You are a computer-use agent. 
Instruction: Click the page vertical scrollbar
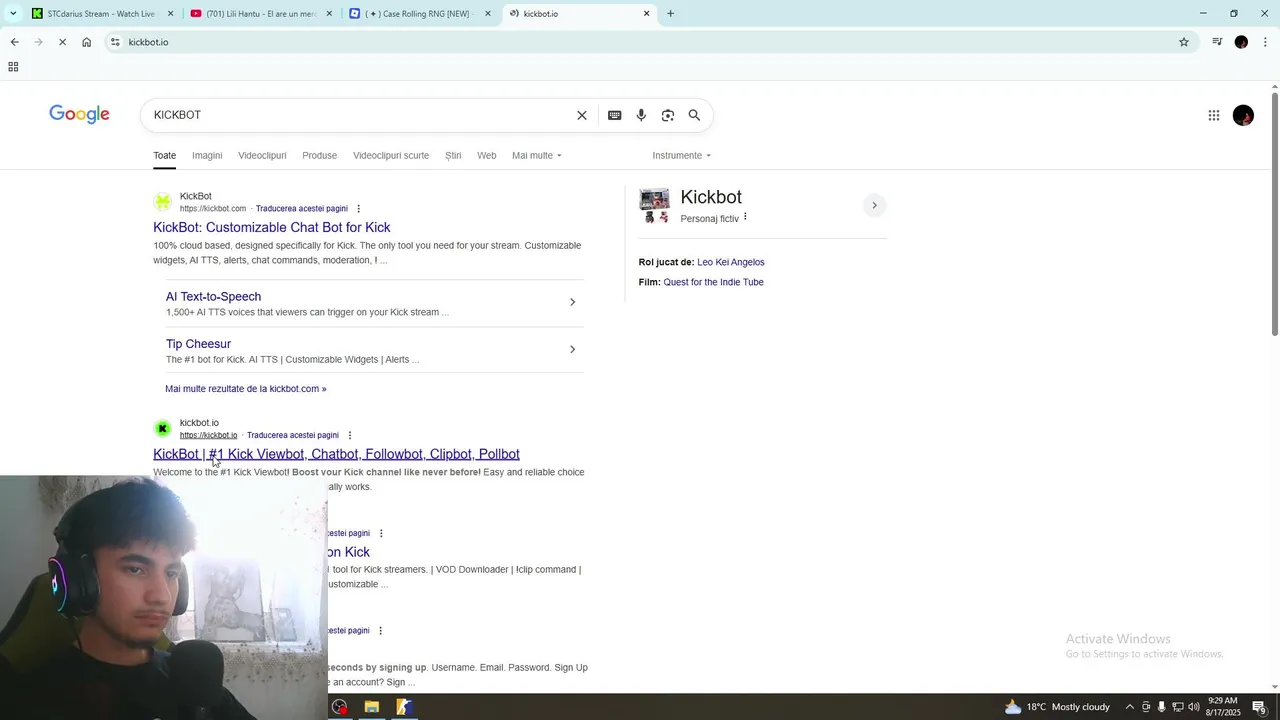point(1274,213)
